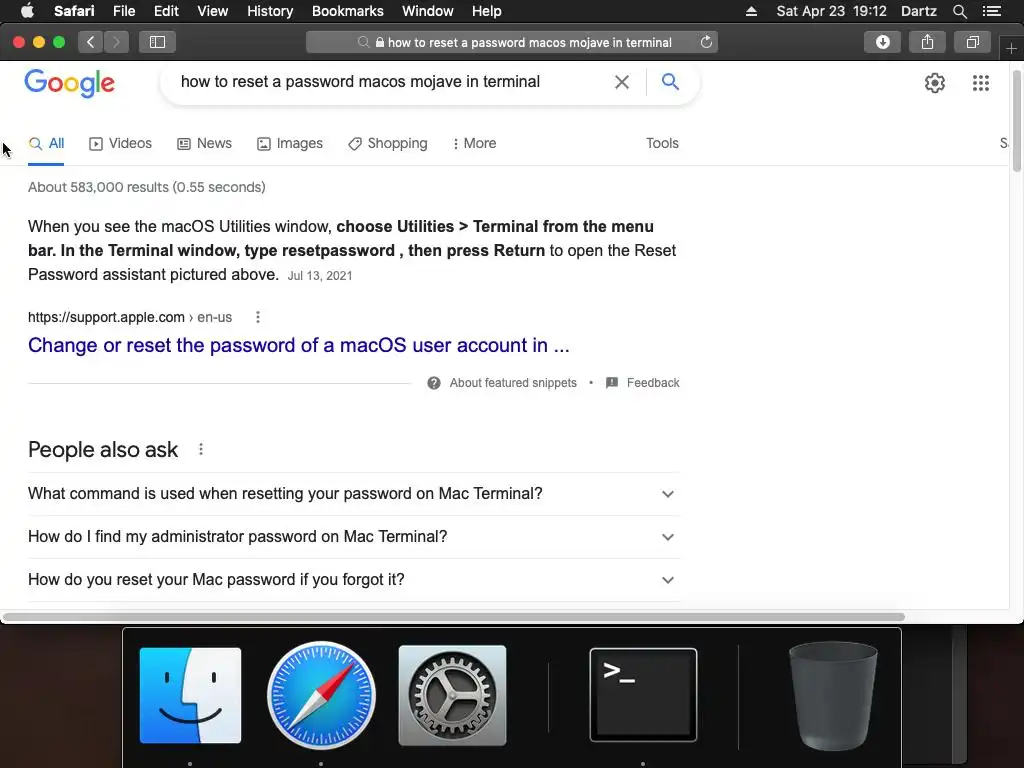Click the Share icon in Safari toolbar
The height and width of the screenshot is (768, 1024).
click(x=927, y=42)
